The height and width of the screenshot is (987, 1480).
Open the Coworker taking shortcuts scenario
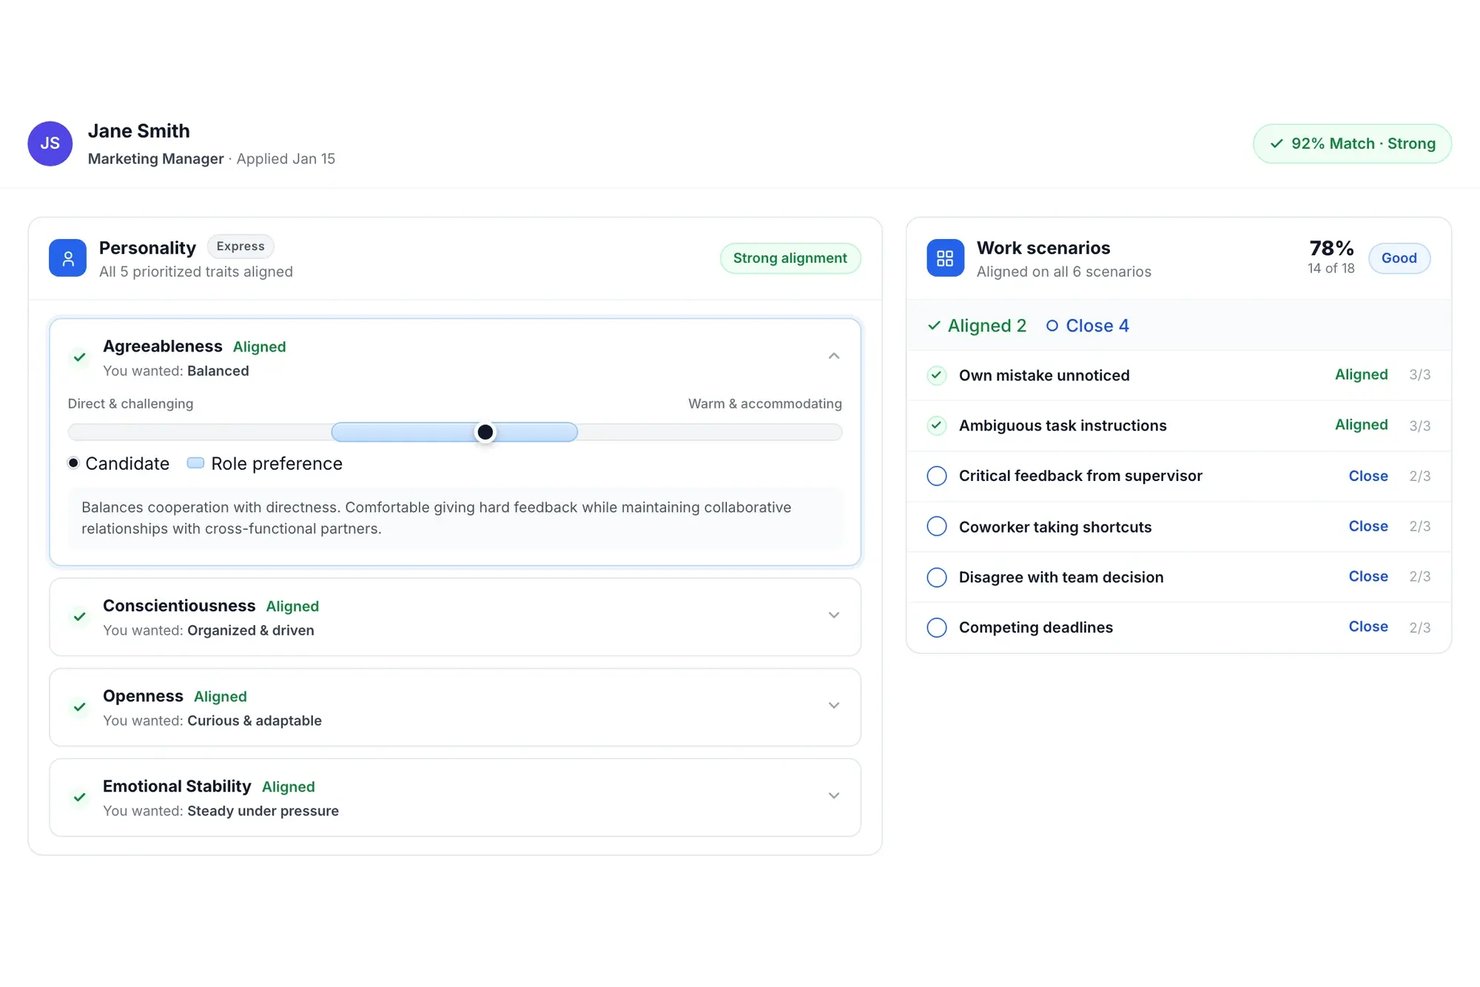[1178, 526]
